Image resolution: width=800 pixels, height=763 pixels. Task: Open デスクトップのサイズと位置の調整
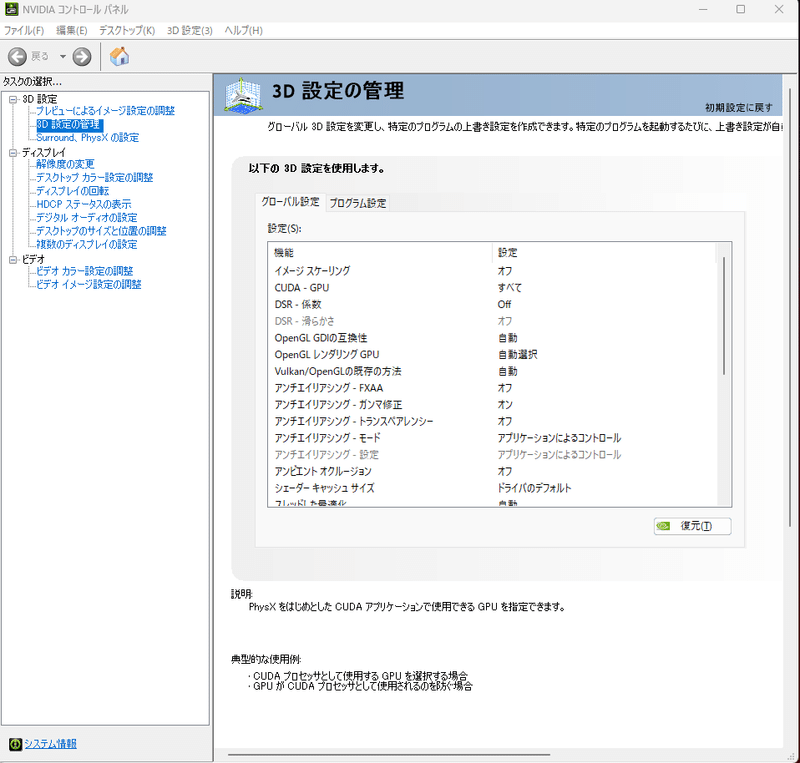tap(101, 231)
